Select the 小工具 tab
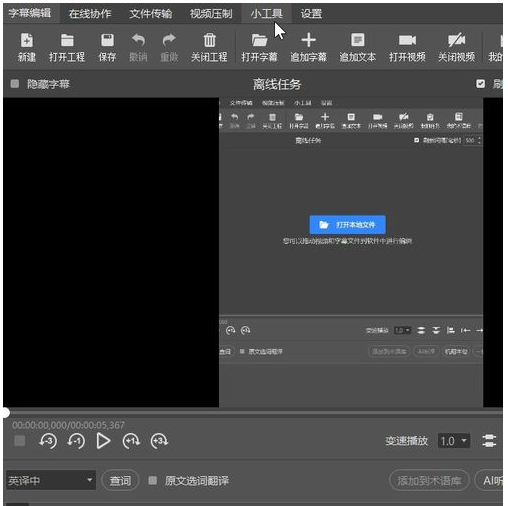 coord(267,14)
